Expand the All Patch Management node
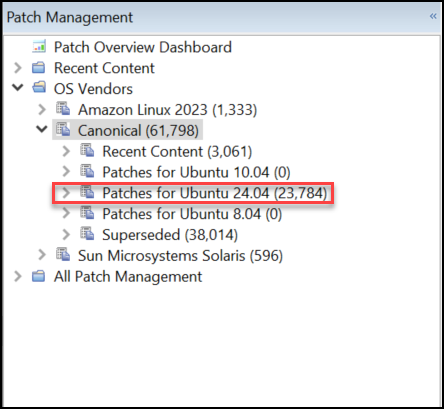The image size is (444, 409). coord(18,276)
